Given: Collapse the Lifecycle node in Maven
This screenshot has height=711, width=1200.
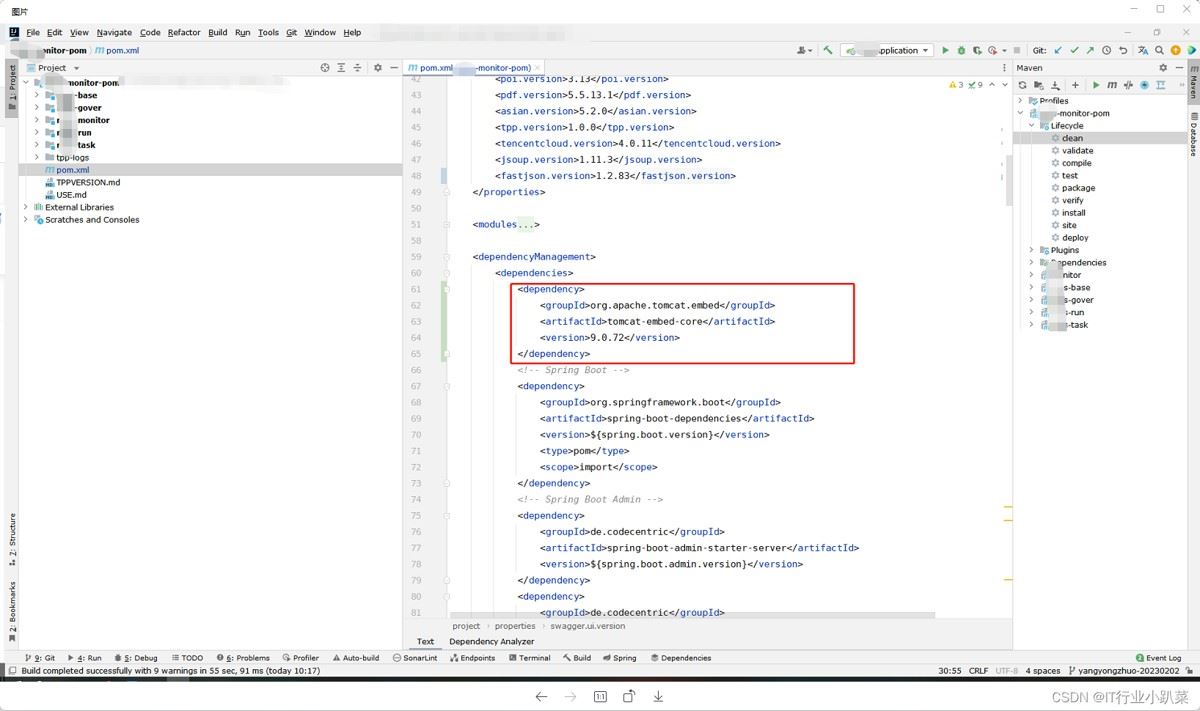Looking at the screenshot, I should (1032, 126).
